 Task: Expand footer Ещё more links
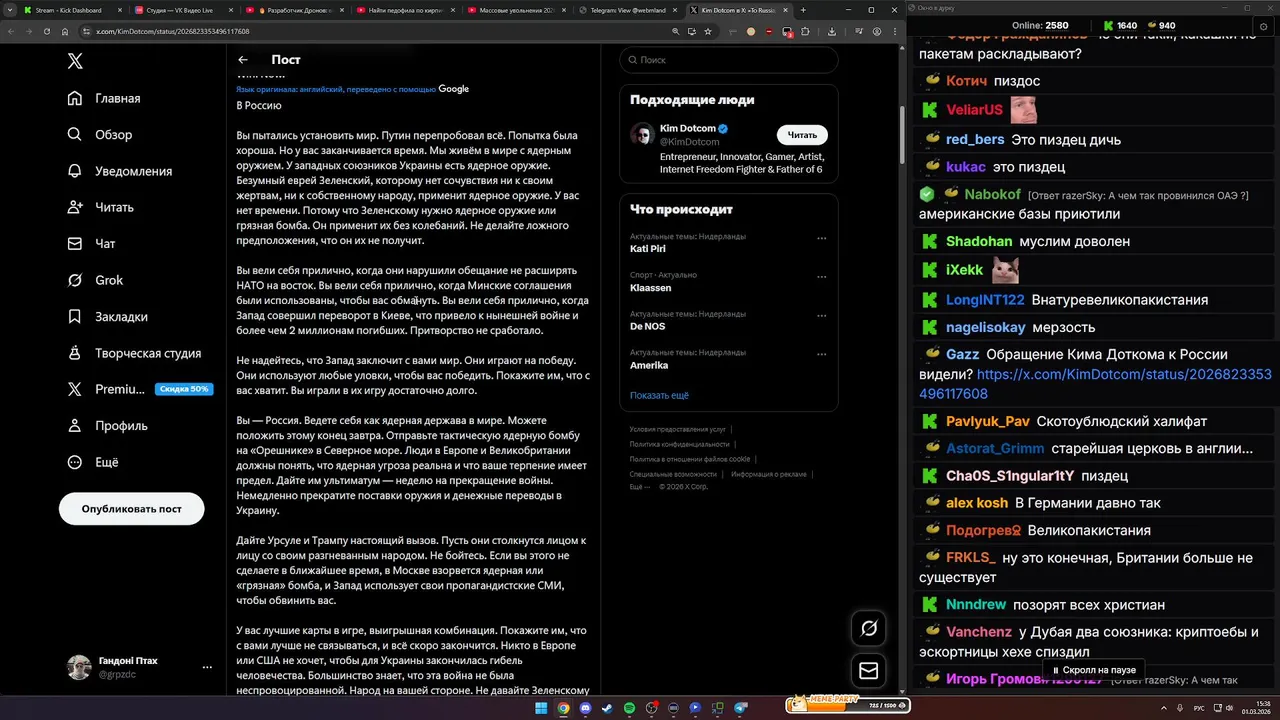(x=639, y=487)
